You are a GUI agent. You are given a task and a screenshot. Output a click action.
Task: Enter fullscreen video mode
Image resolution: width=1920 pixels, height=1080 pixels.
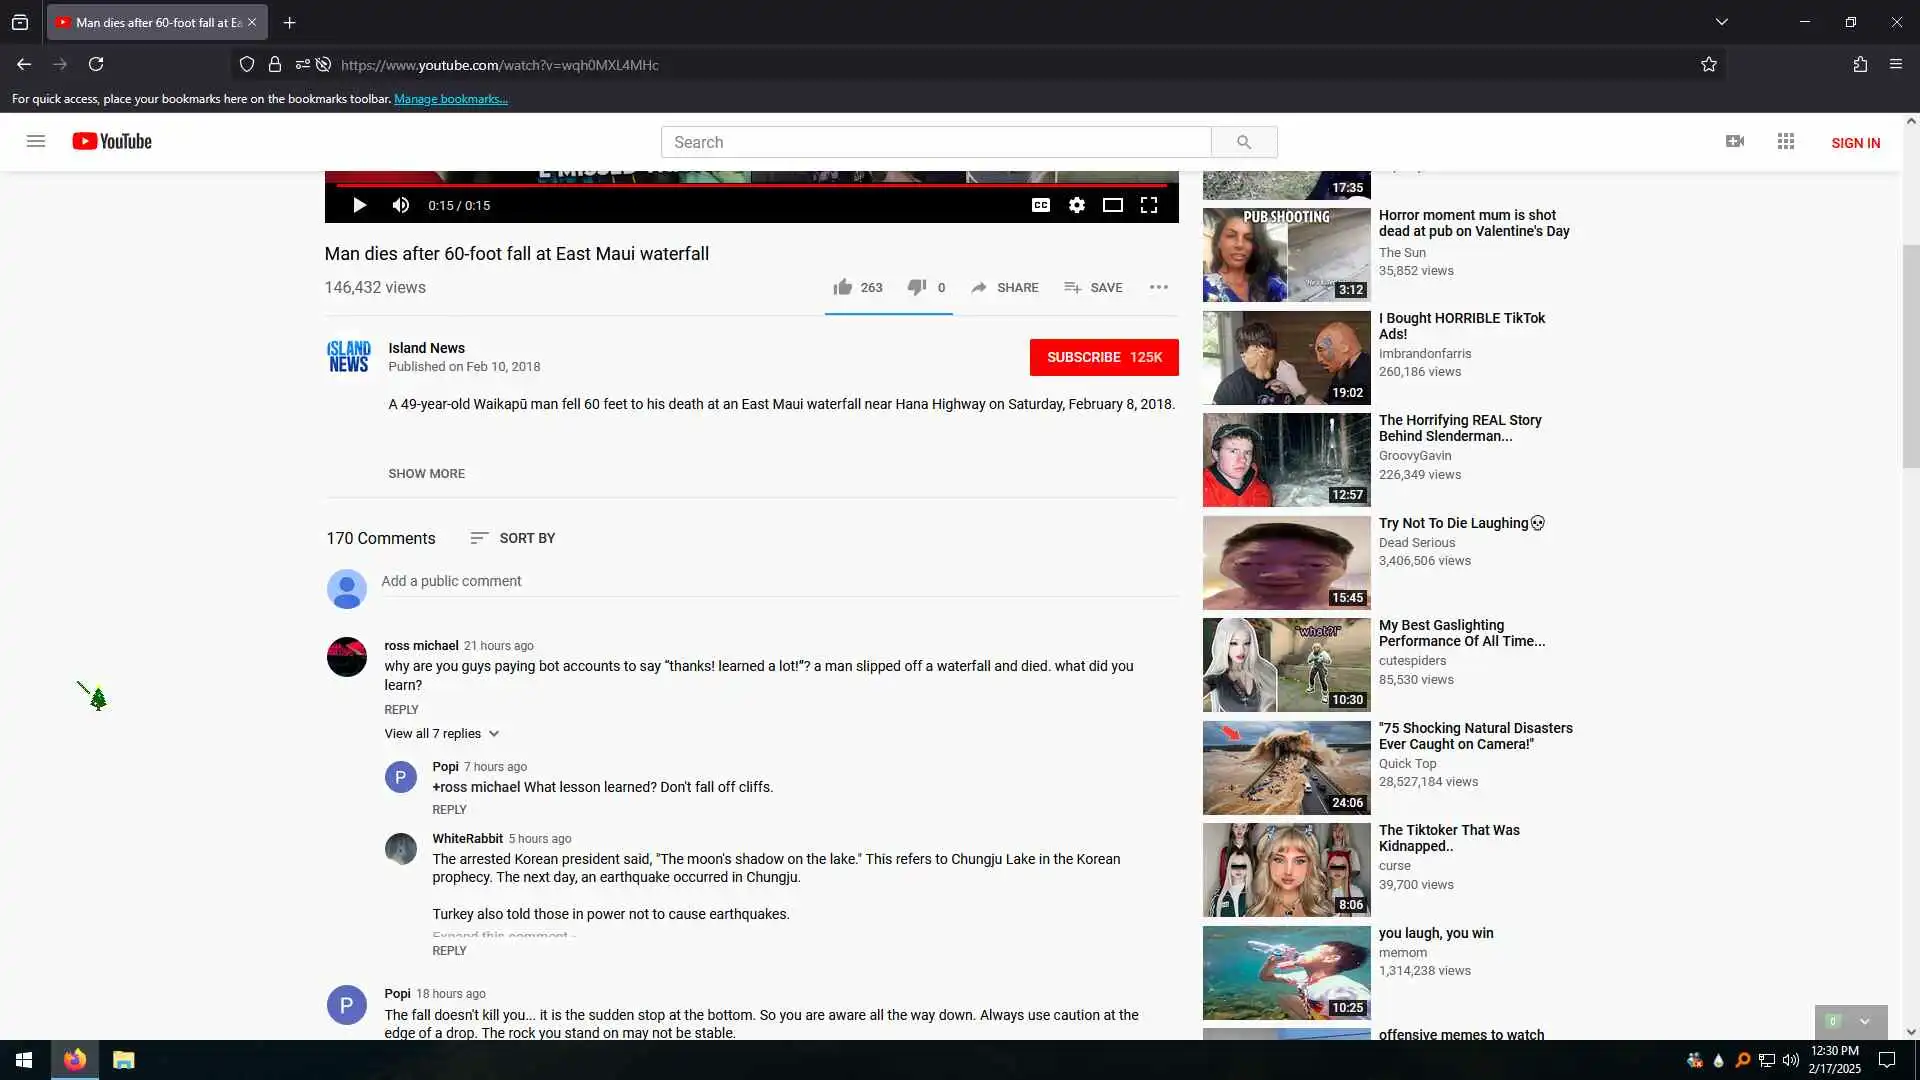pos(1149,205)
